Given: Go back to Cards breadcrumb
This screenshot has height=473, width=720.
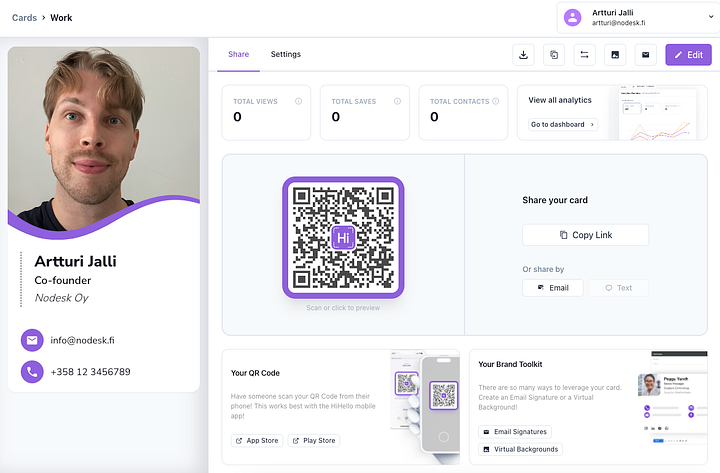Looking at the screenshot, I should click(24, 17).
